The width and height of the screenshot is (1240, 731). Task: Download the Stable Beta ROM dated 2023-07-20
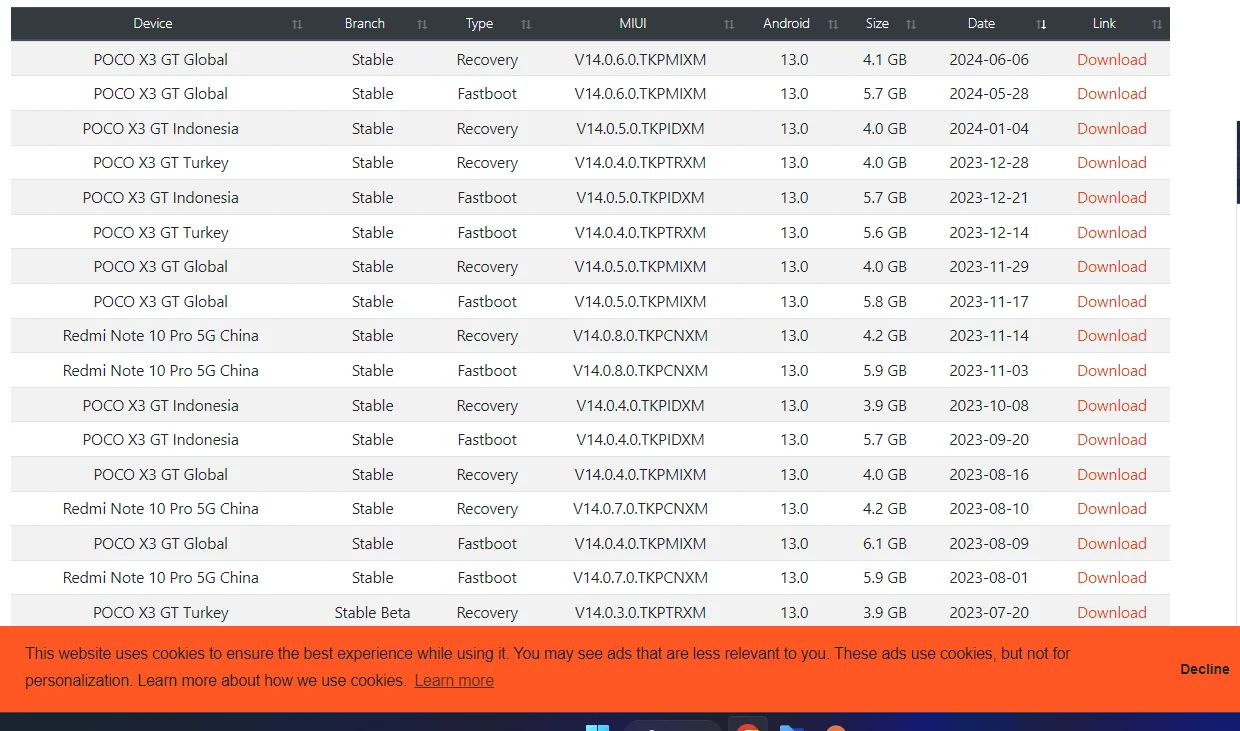1112,612
